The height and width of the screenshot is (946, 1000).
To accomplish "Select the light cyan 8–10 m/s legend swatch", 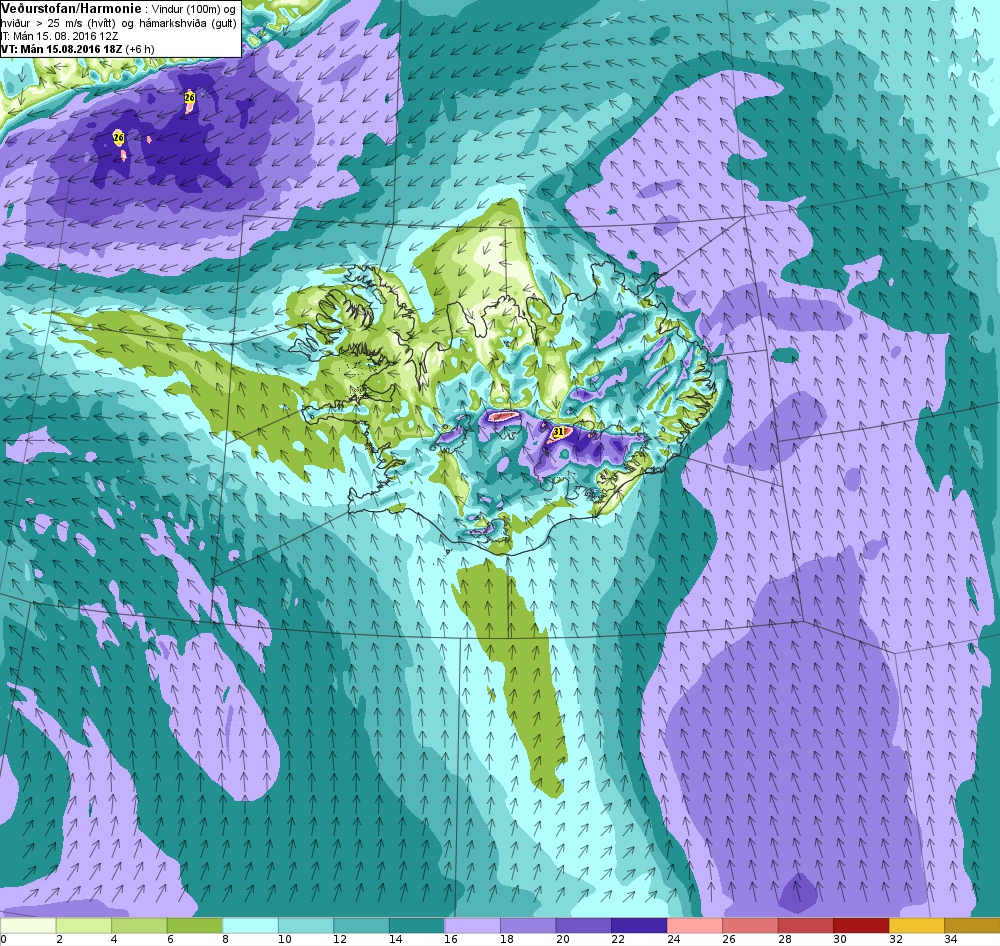I will click(x=250, y=925).
